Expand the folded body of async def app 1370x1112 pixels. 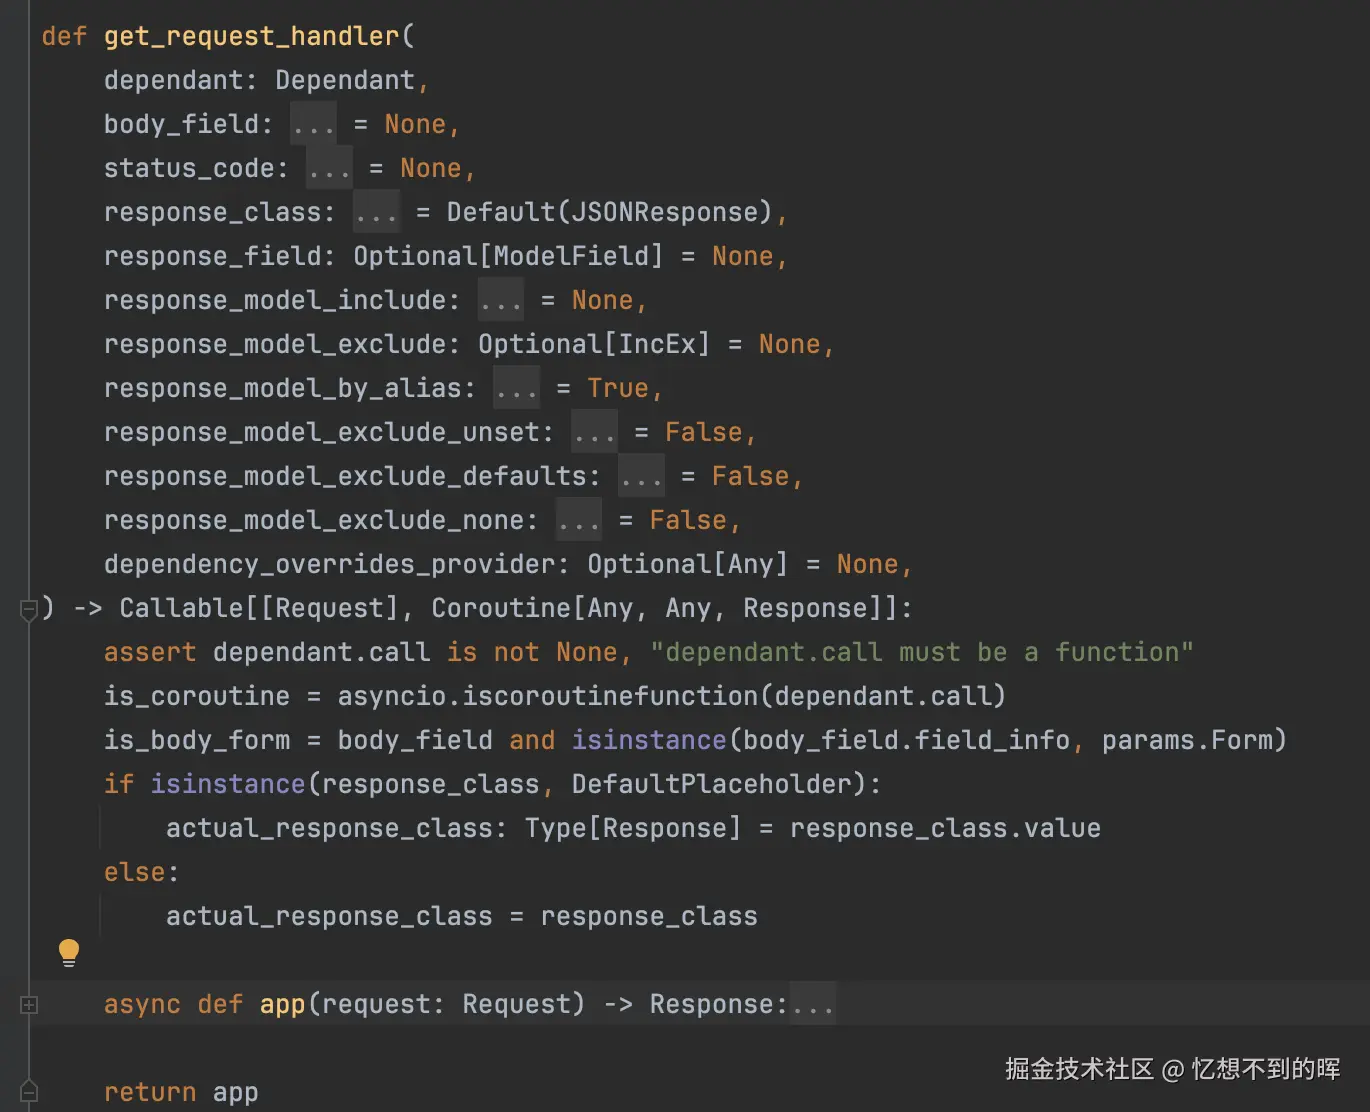click(813, 1005)
